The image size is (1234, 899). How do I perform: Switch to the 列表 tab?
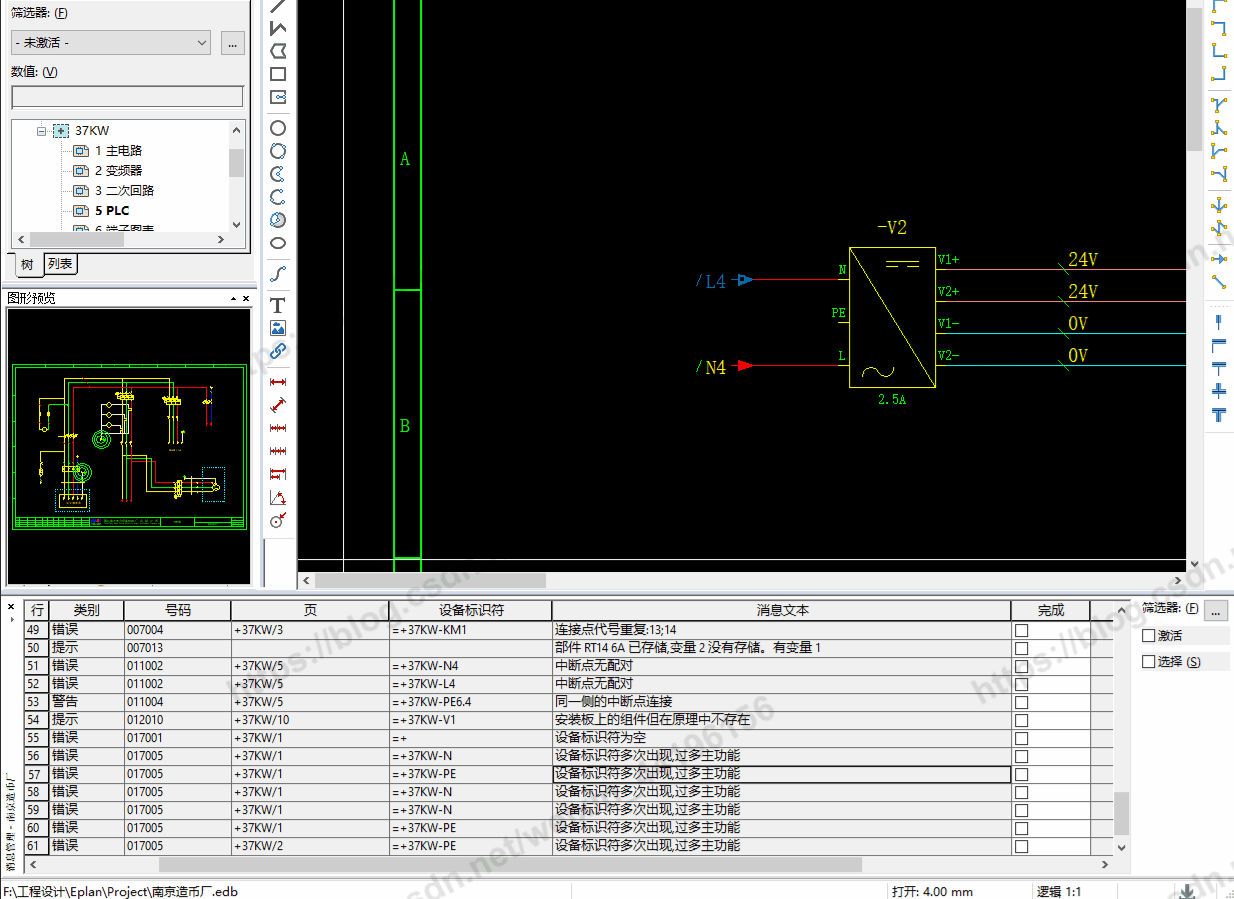click(x=60, y=264)
